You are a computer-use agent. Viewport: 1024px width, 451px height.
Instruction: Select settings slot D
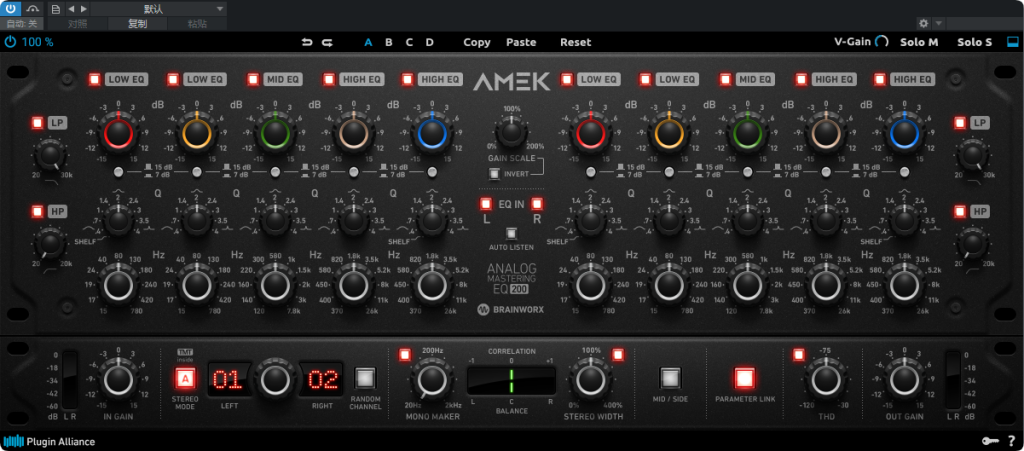click(430, 42)
